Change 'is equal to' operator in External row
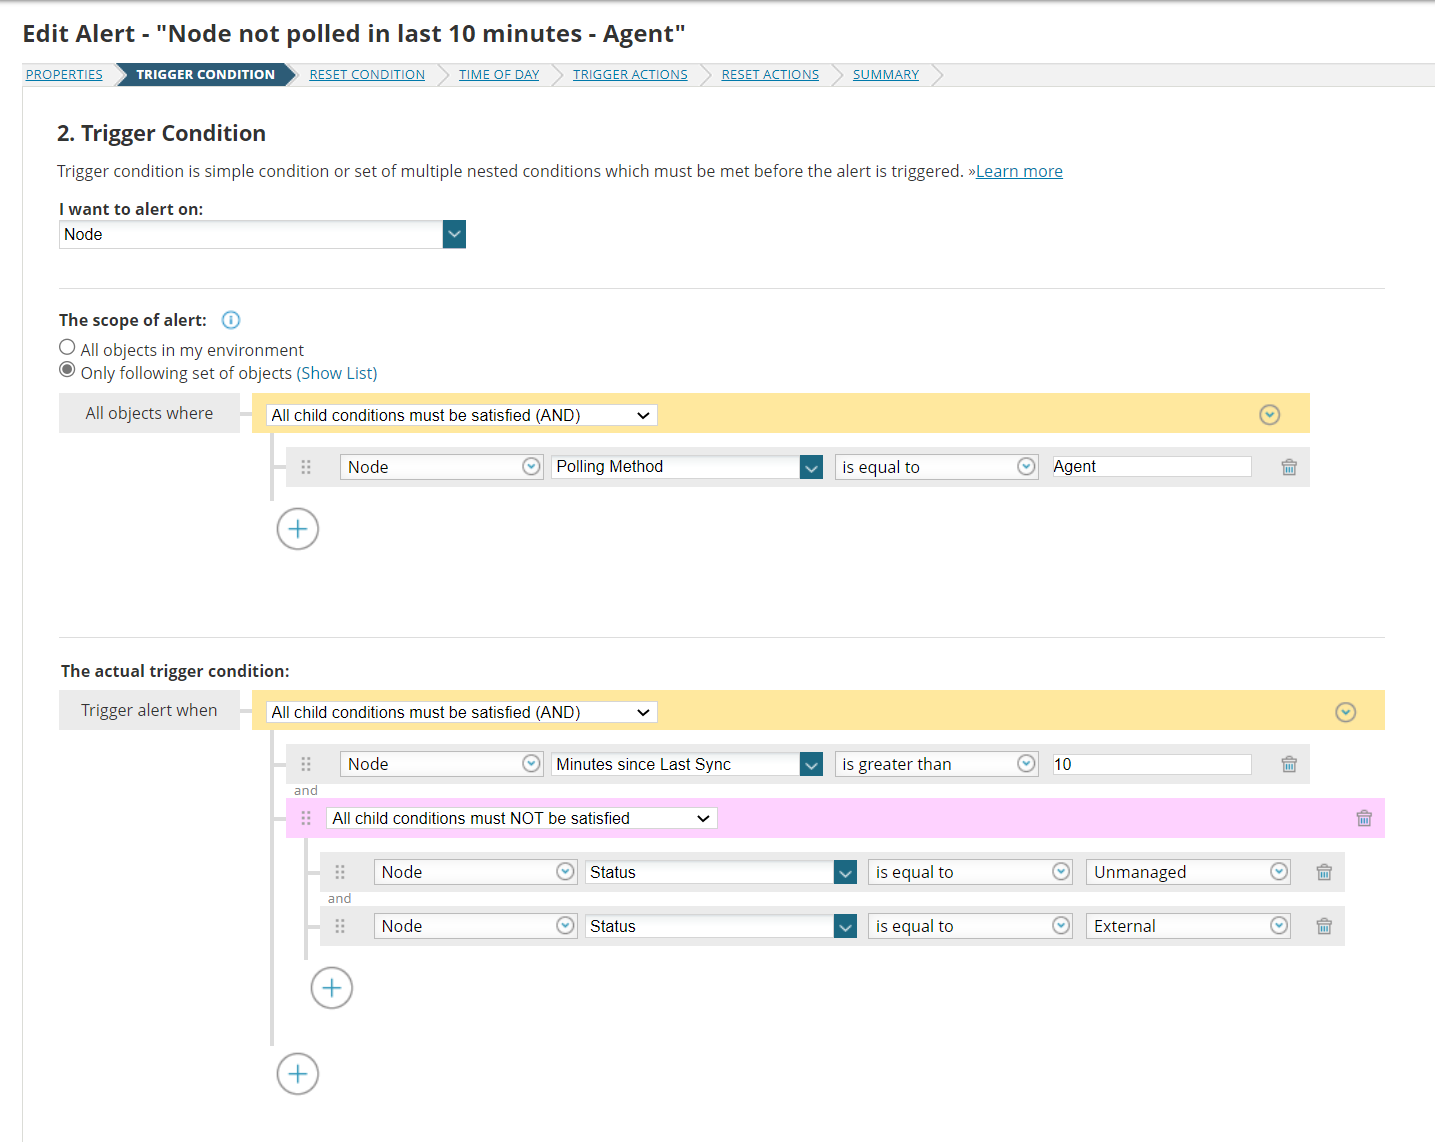This screenshot has width=1435, height=1142. (970, 926)
